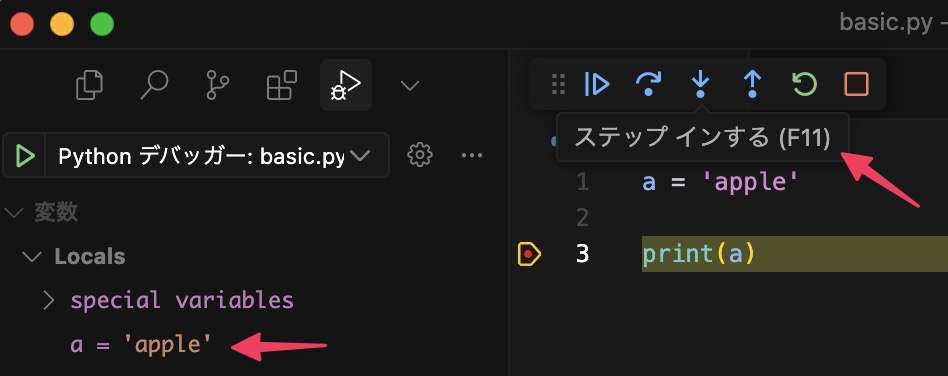Stop debugging with the square icon

coord(856,84)
